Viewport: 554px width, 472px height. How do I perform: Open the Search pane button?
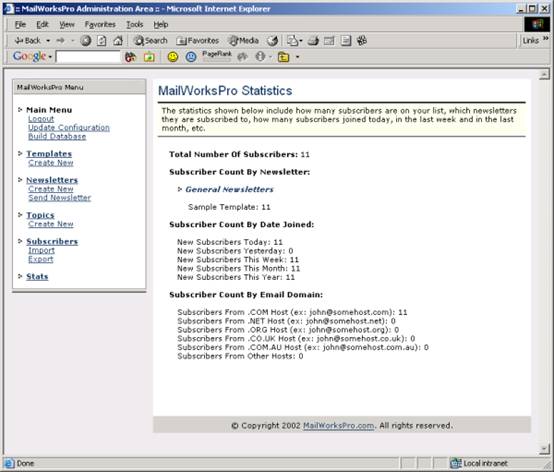pyautogui.click(x=151, y=41)
